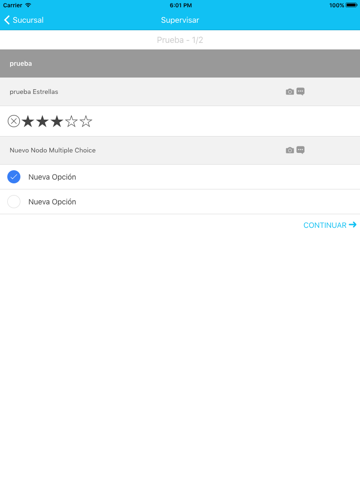Tap the Wi-Fi icon in status bar
The width and height of the screenshot is (360, 480).
(x=28, y=5)
